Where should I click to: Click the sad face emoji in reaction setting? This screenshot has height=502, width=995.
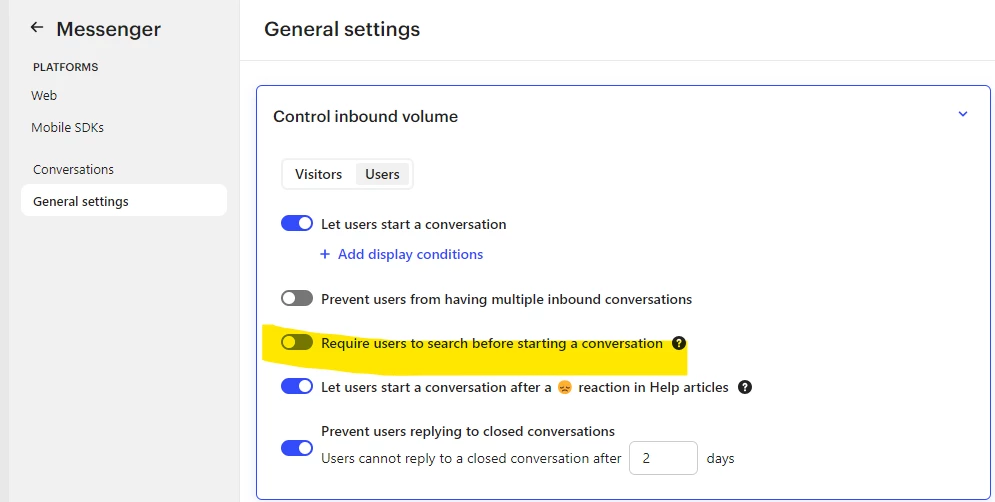click(565, 387)
